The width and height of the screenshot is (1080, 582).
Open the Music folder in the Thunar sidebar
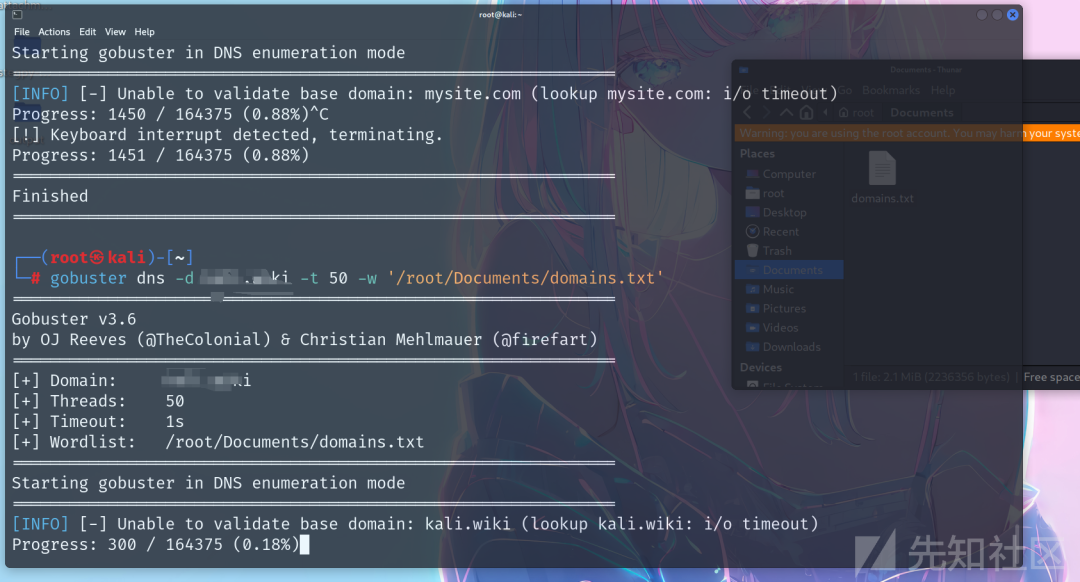tap(789, 289)
